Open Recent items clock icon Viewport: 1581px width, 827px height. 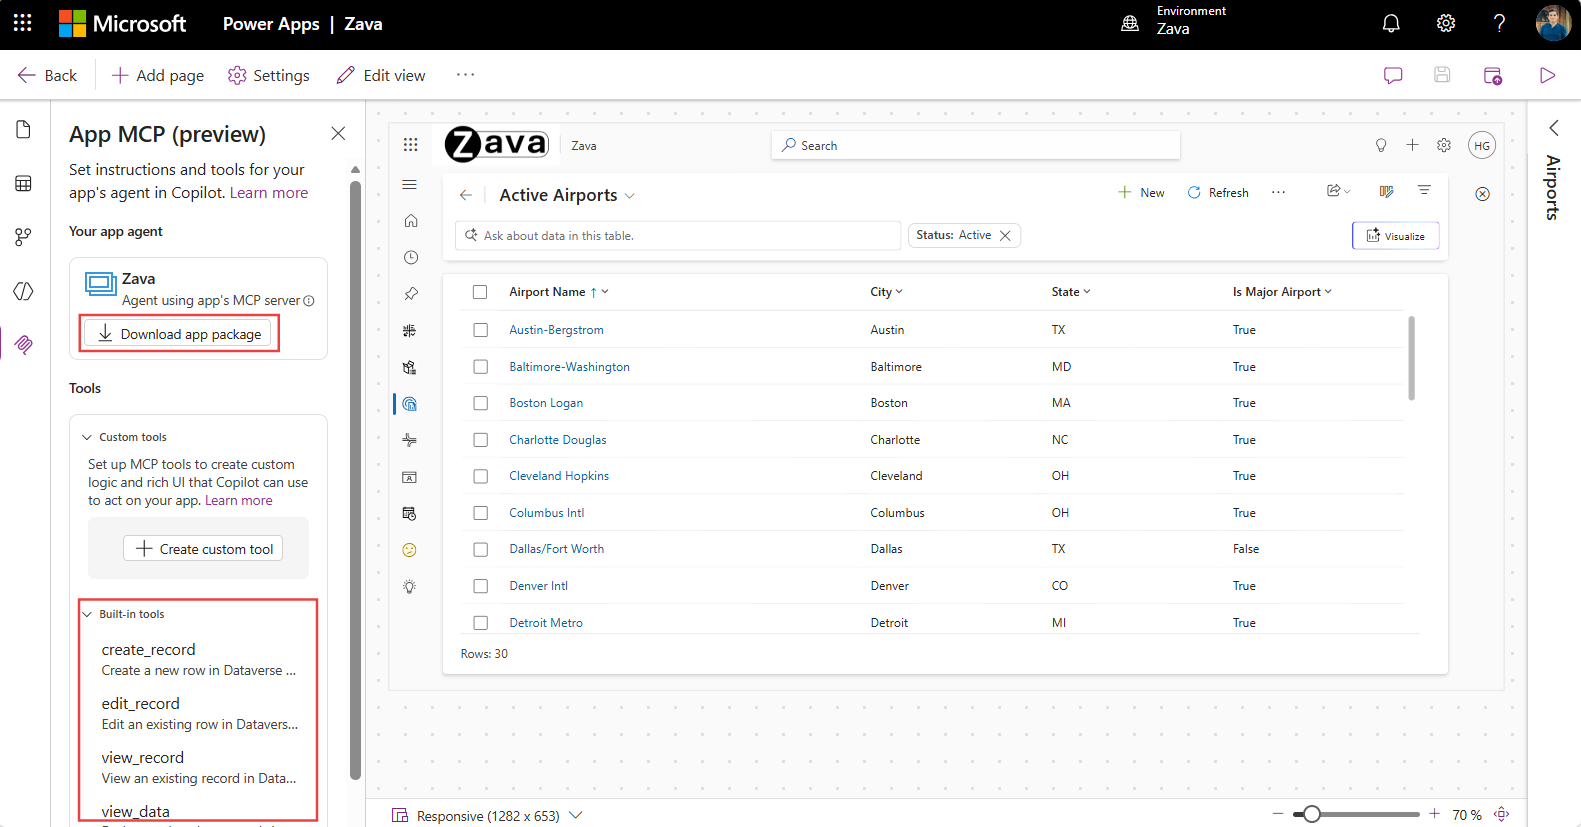coord(410,257)
